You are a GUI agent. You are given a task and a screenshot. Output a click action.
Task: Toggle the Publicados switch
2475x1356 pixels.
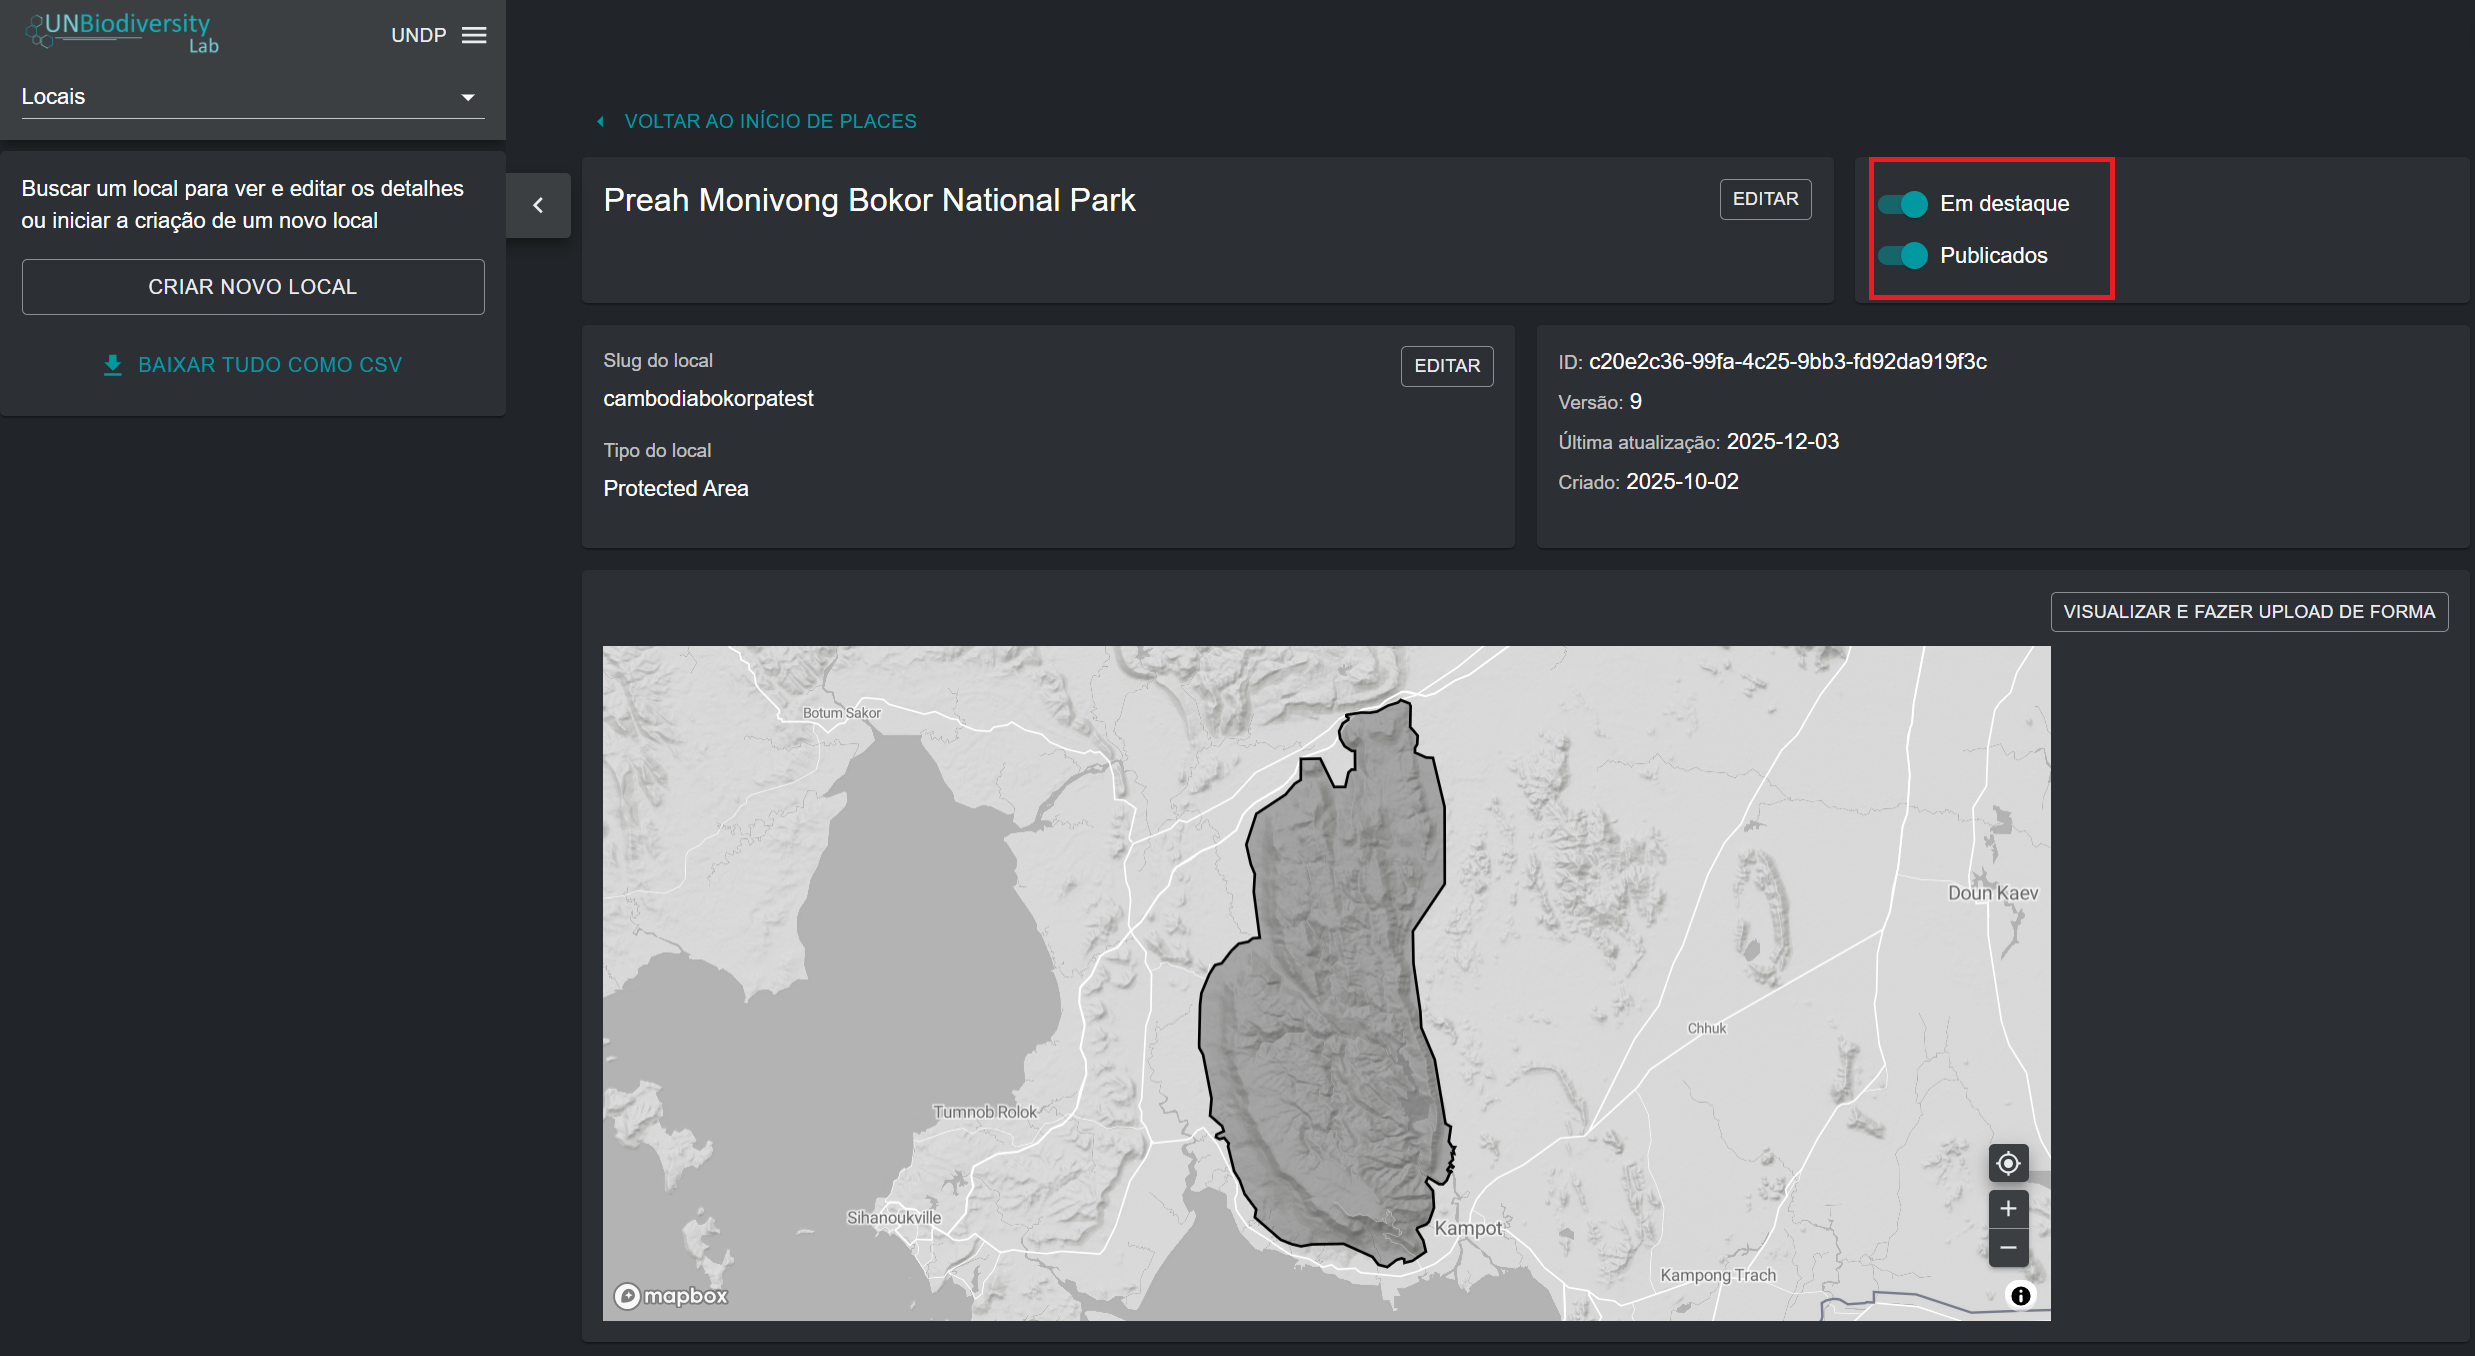point(1902,256)
